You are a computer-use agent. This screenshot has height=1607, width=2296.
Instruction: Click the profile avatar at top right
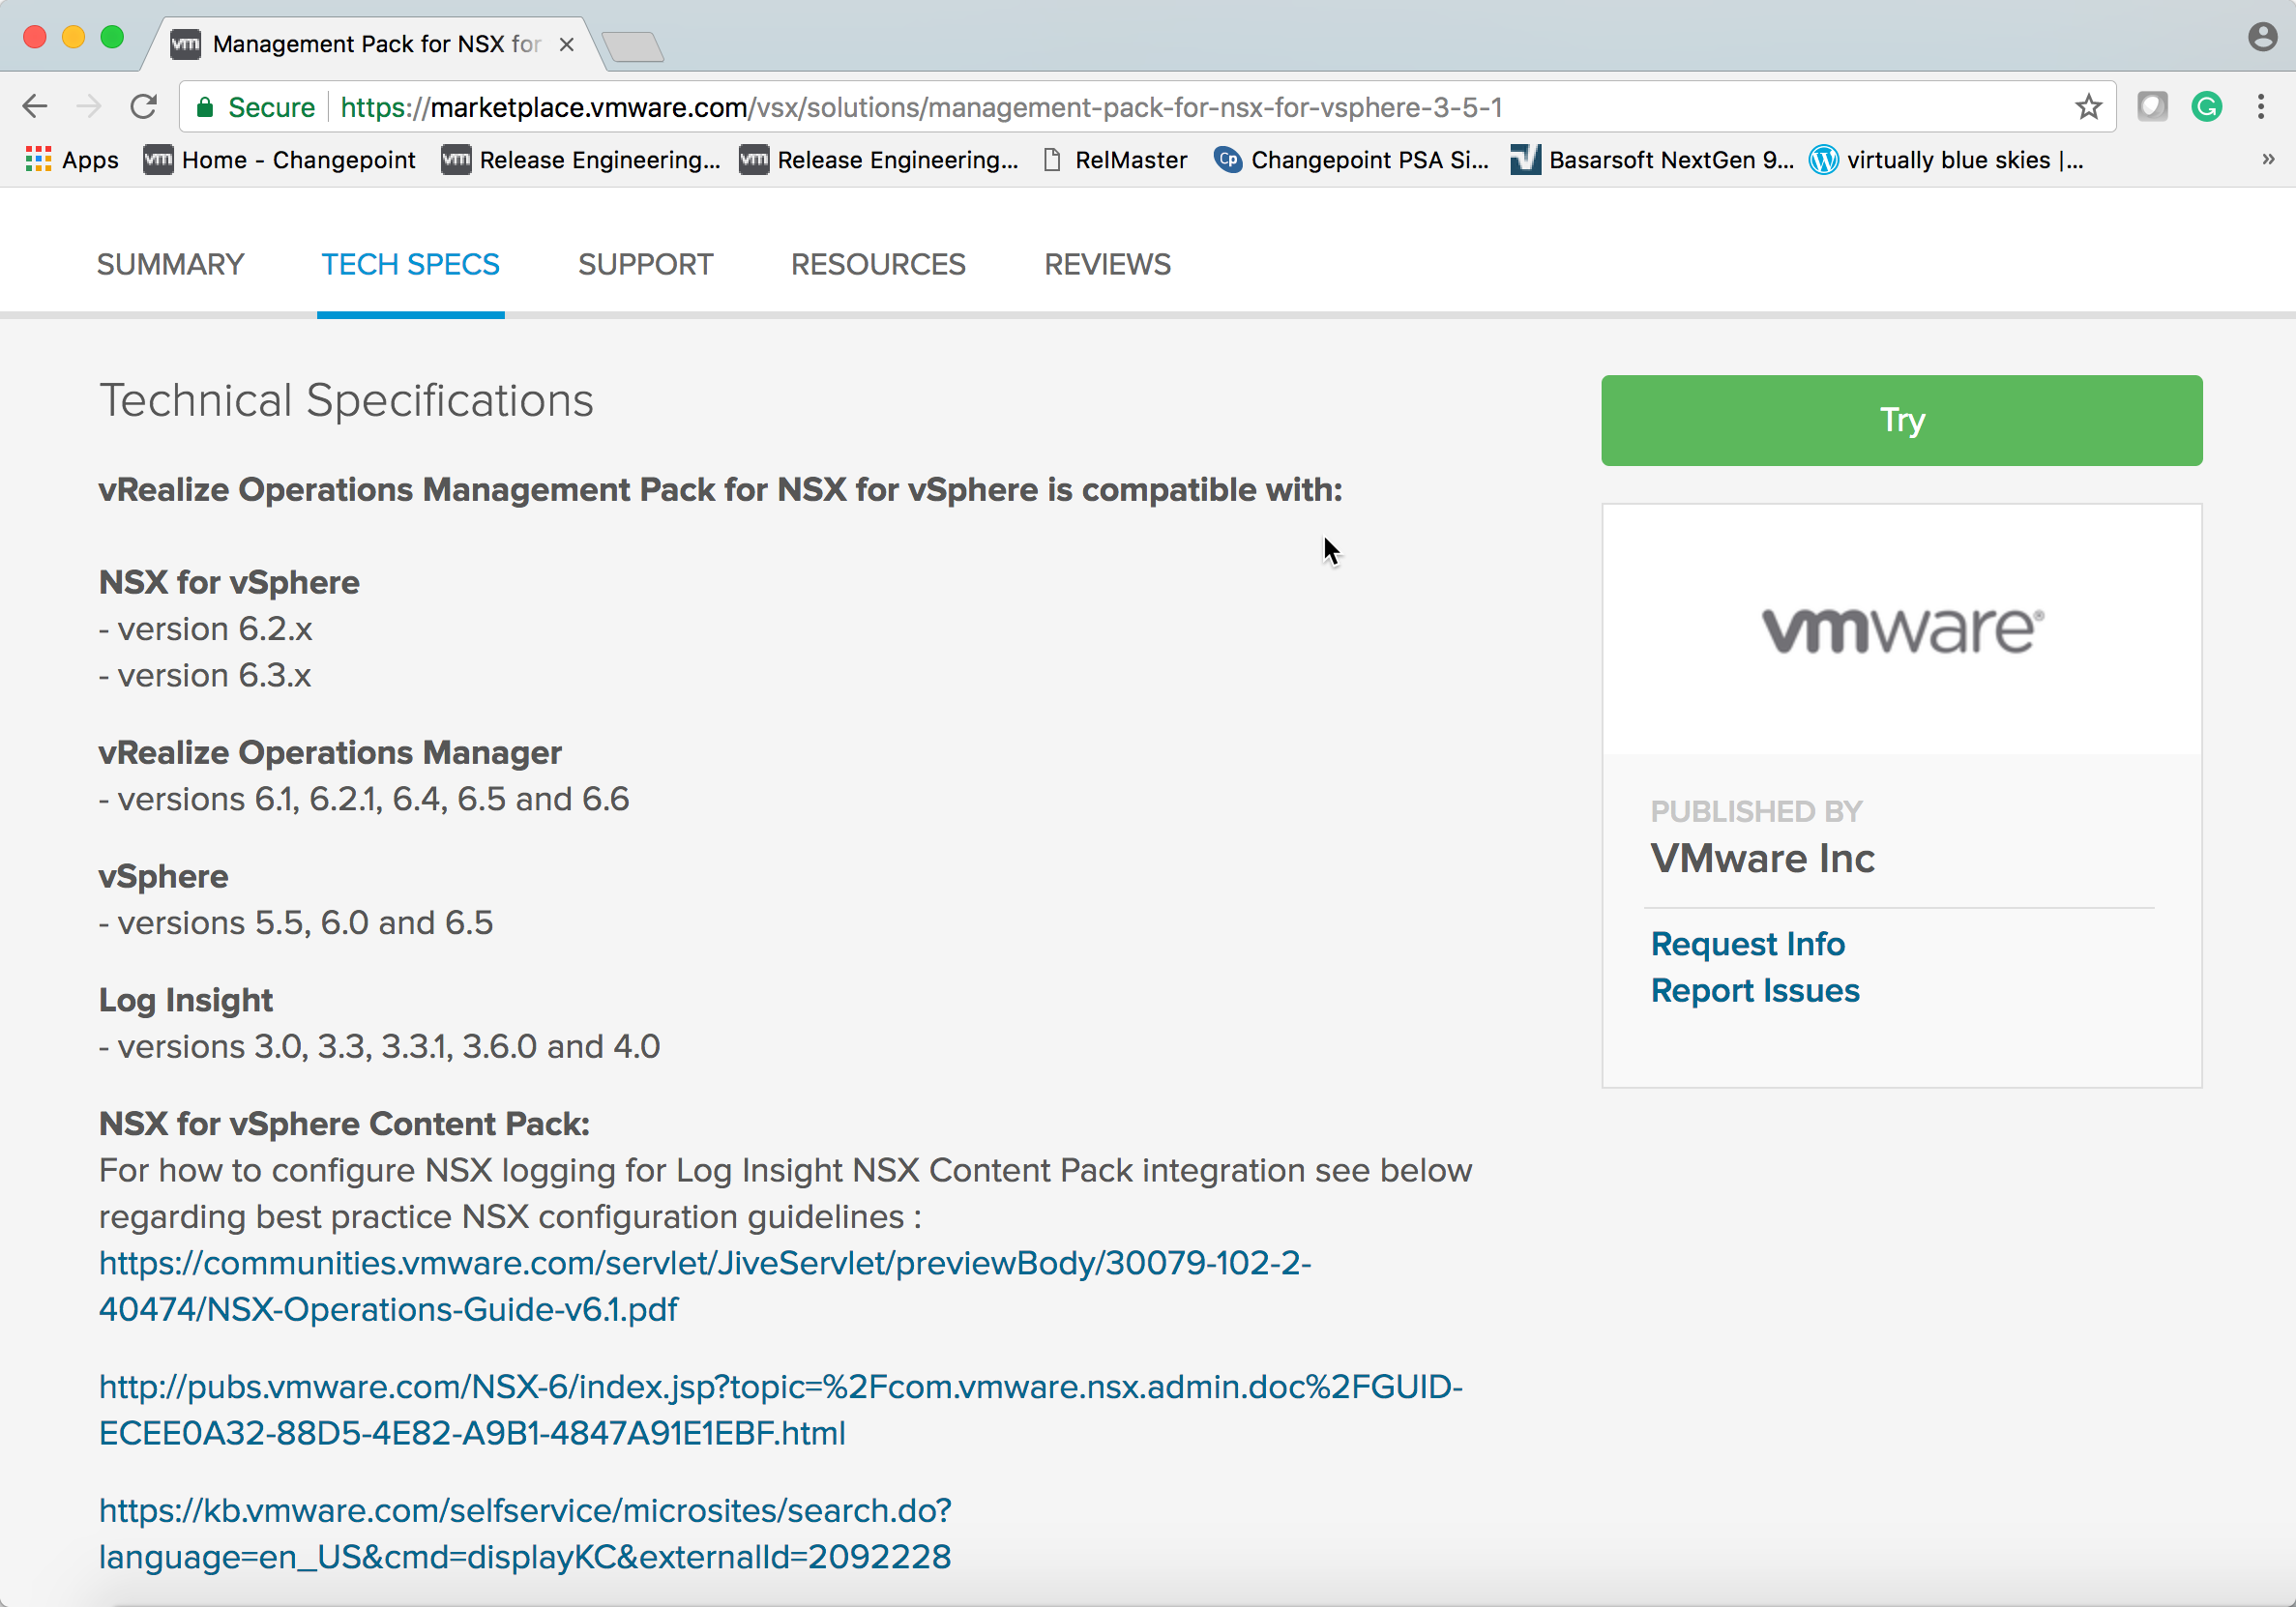tap(2262, 36)
